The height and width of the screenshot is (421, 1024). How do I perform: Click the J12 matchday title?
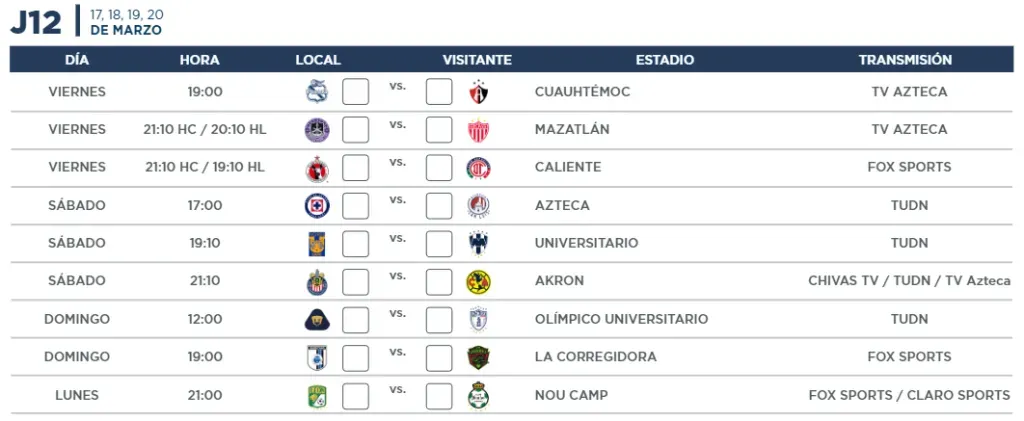36,22
